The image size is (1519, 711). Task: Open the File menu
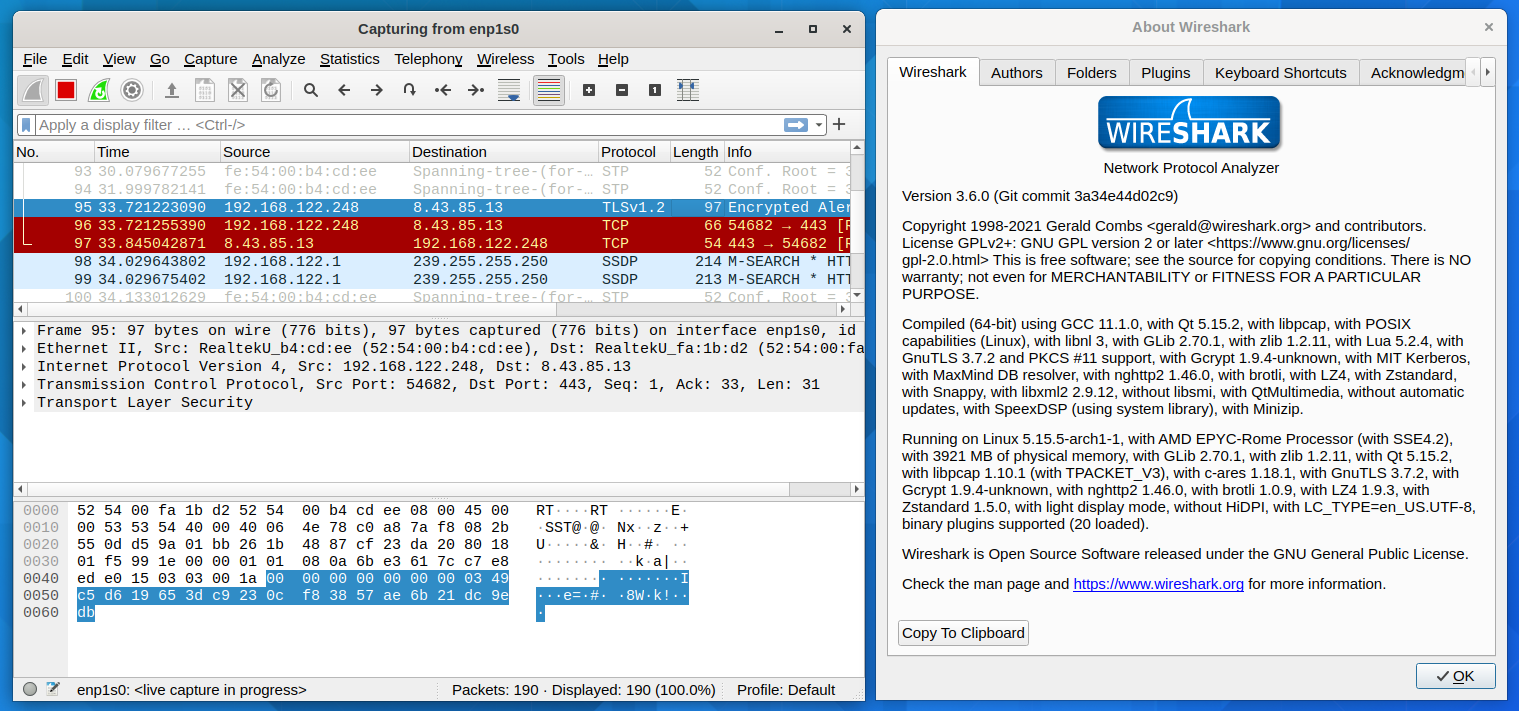(x=35, y=59)
